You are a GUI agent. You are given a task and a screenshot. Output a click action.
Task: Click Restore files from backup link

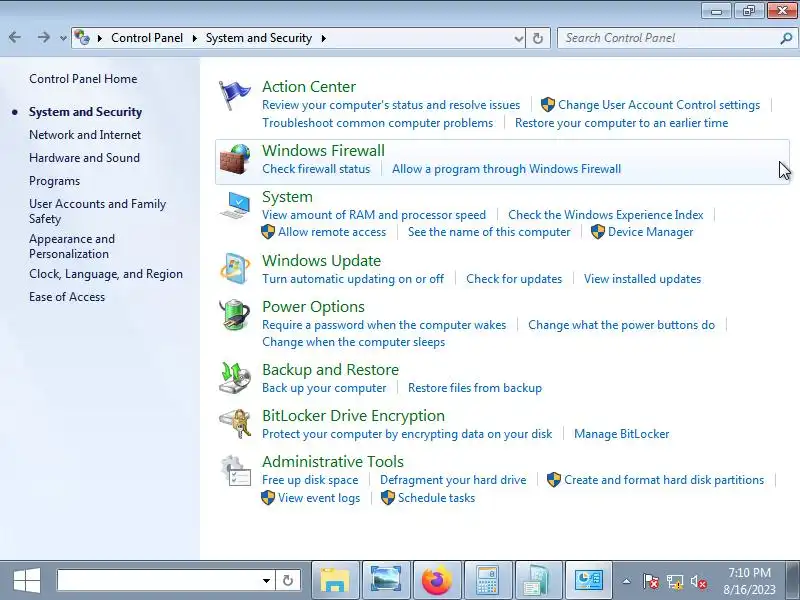(x=474, y=388)
